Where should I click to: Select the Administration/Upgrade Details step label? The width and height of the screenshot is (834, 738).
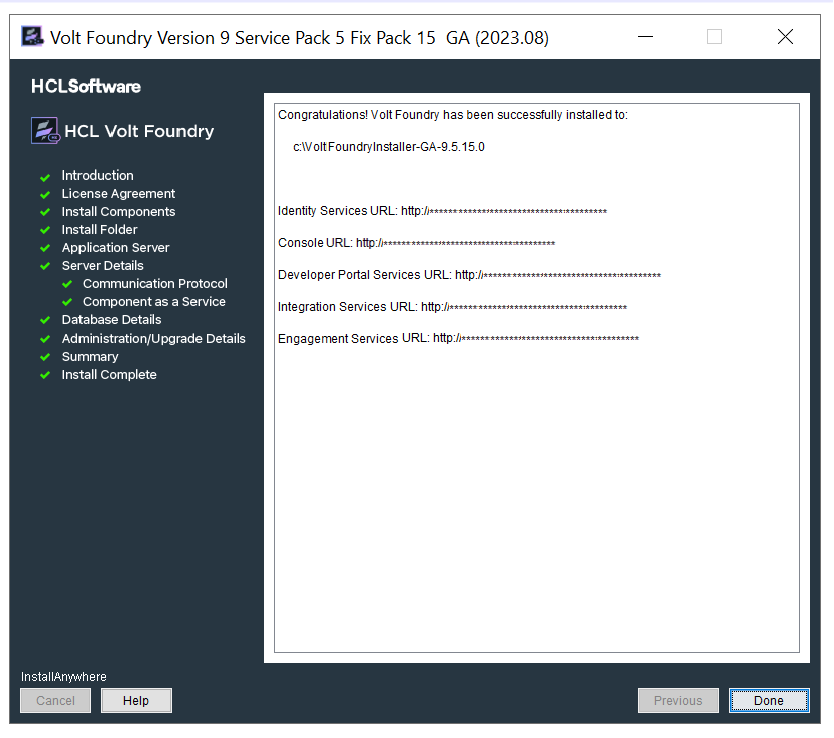tap(154, 339)
